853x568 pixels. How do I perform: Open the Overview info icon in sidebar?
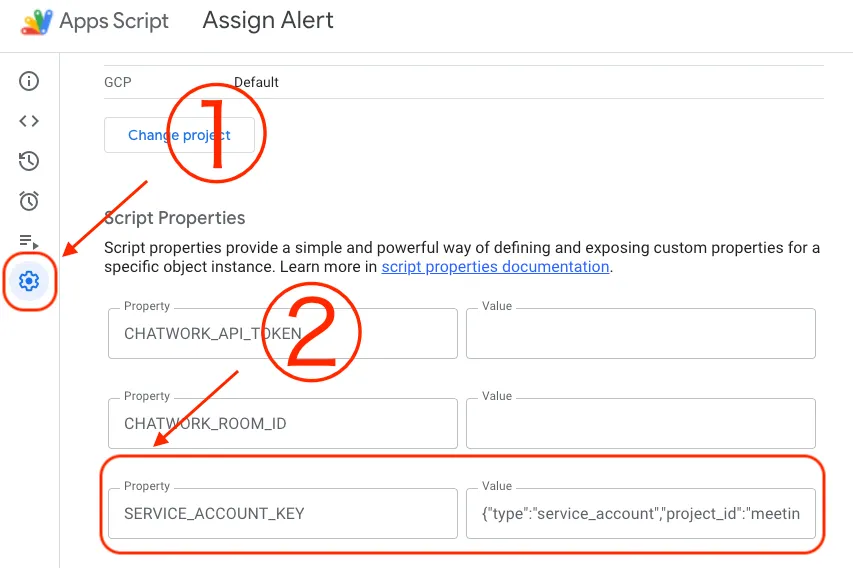pyautogui.click(x=29, y=81)
